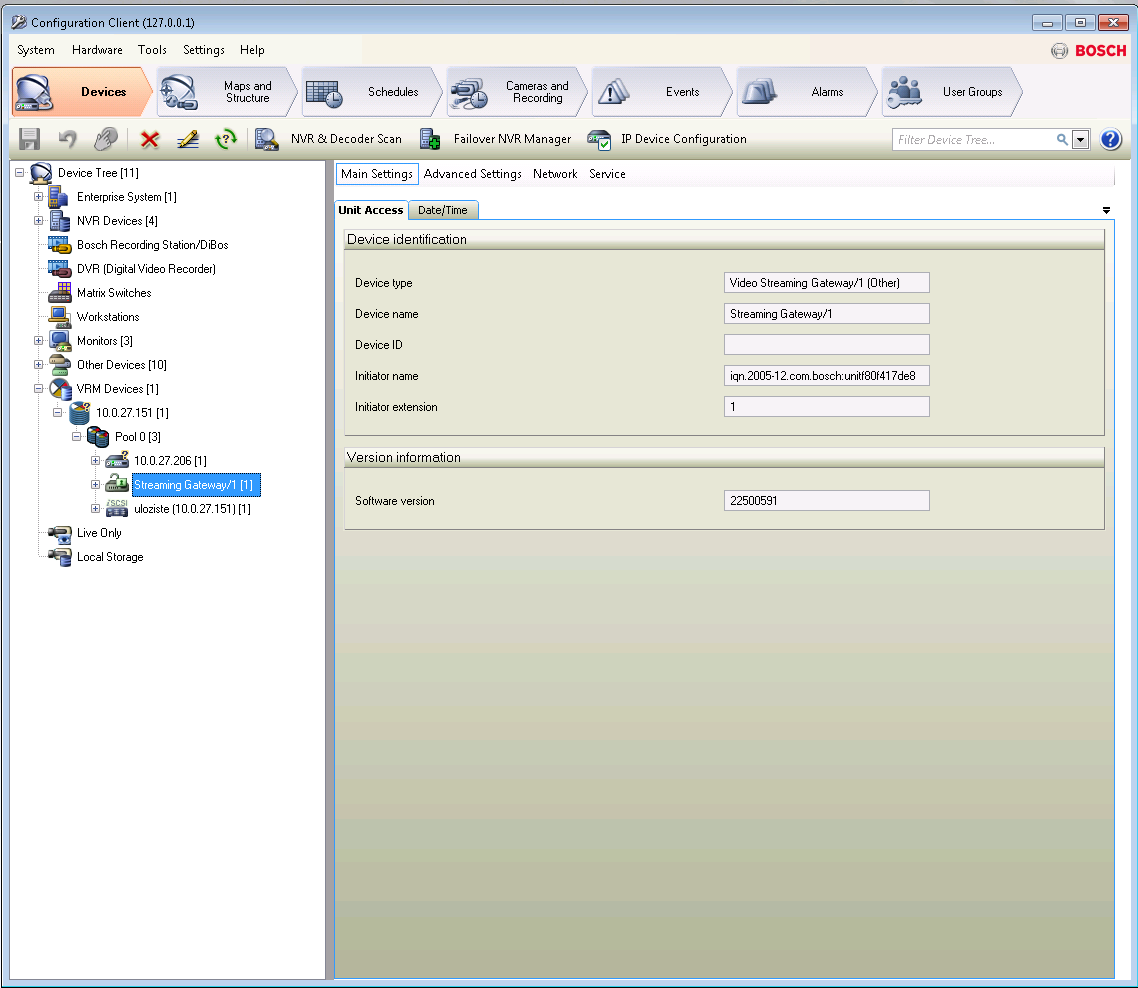Click the blue help question mark icon

[1110, 140]
